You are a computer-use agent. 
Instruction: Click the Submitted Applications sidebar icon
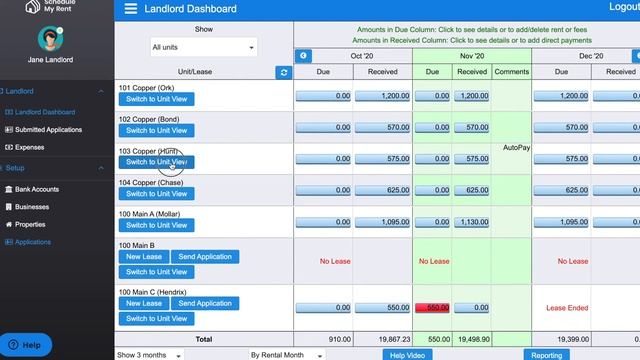click(x=9, y=129)
